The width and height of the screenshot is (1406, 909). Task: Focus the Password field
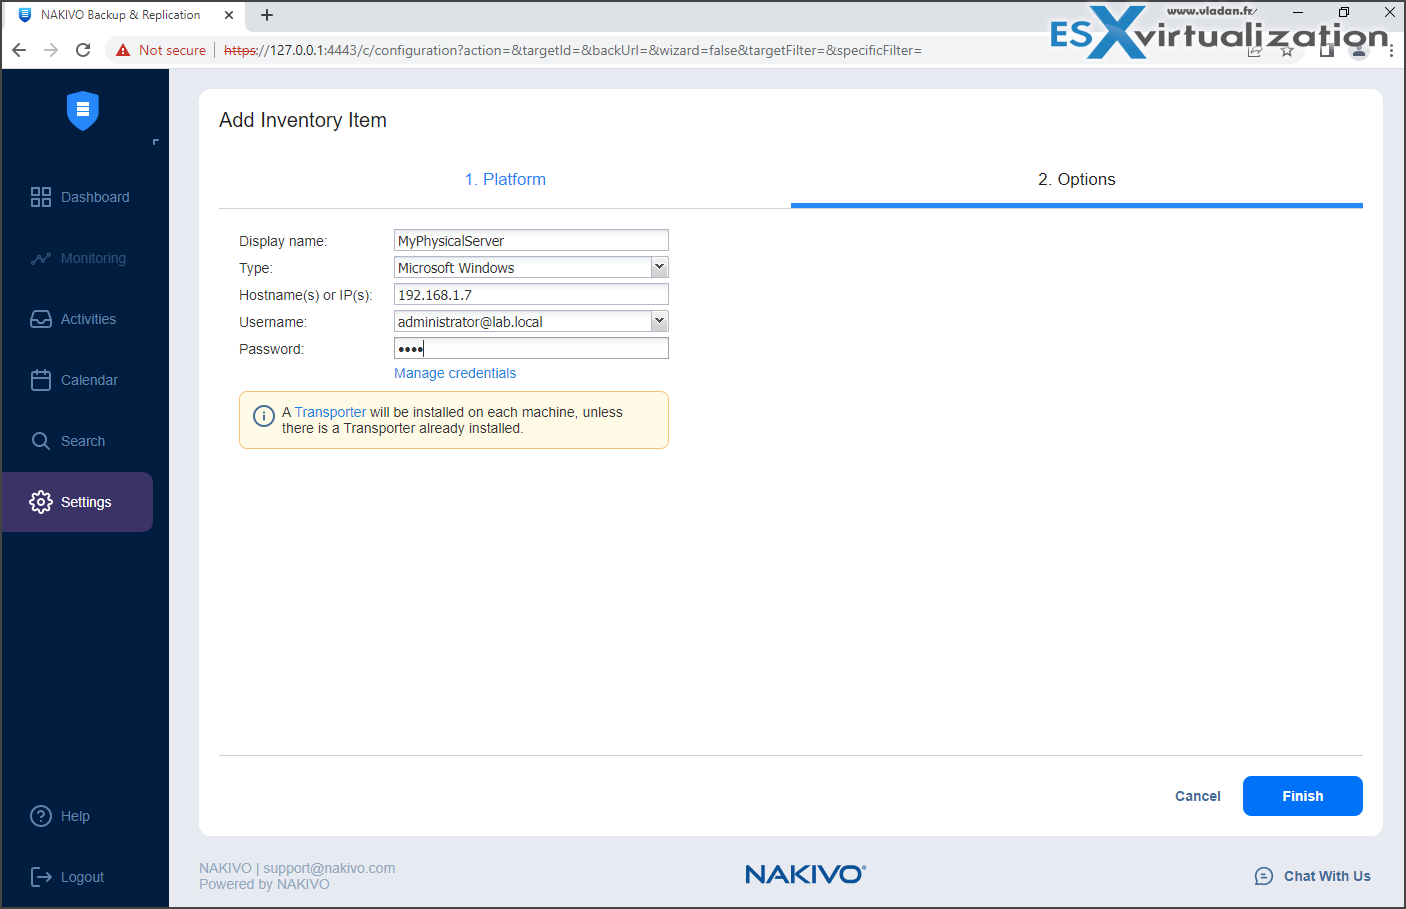click(531, 348)
